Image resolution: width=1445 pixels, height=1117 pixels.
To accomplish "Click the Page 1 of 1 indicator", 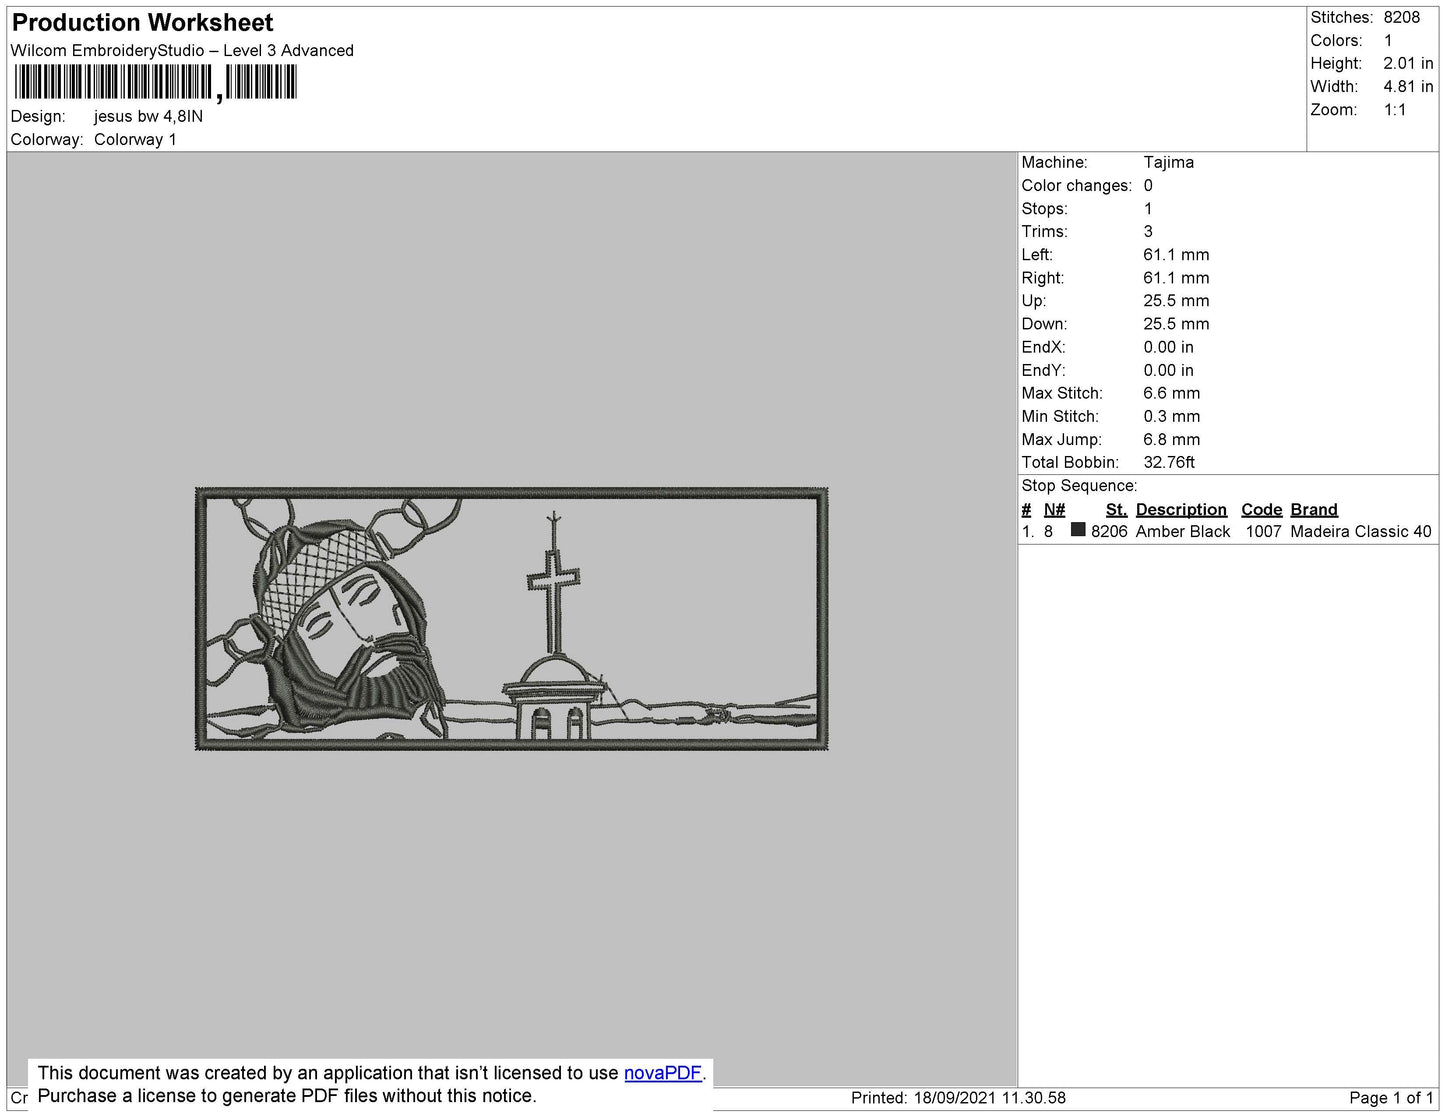I will 1392,1098.
